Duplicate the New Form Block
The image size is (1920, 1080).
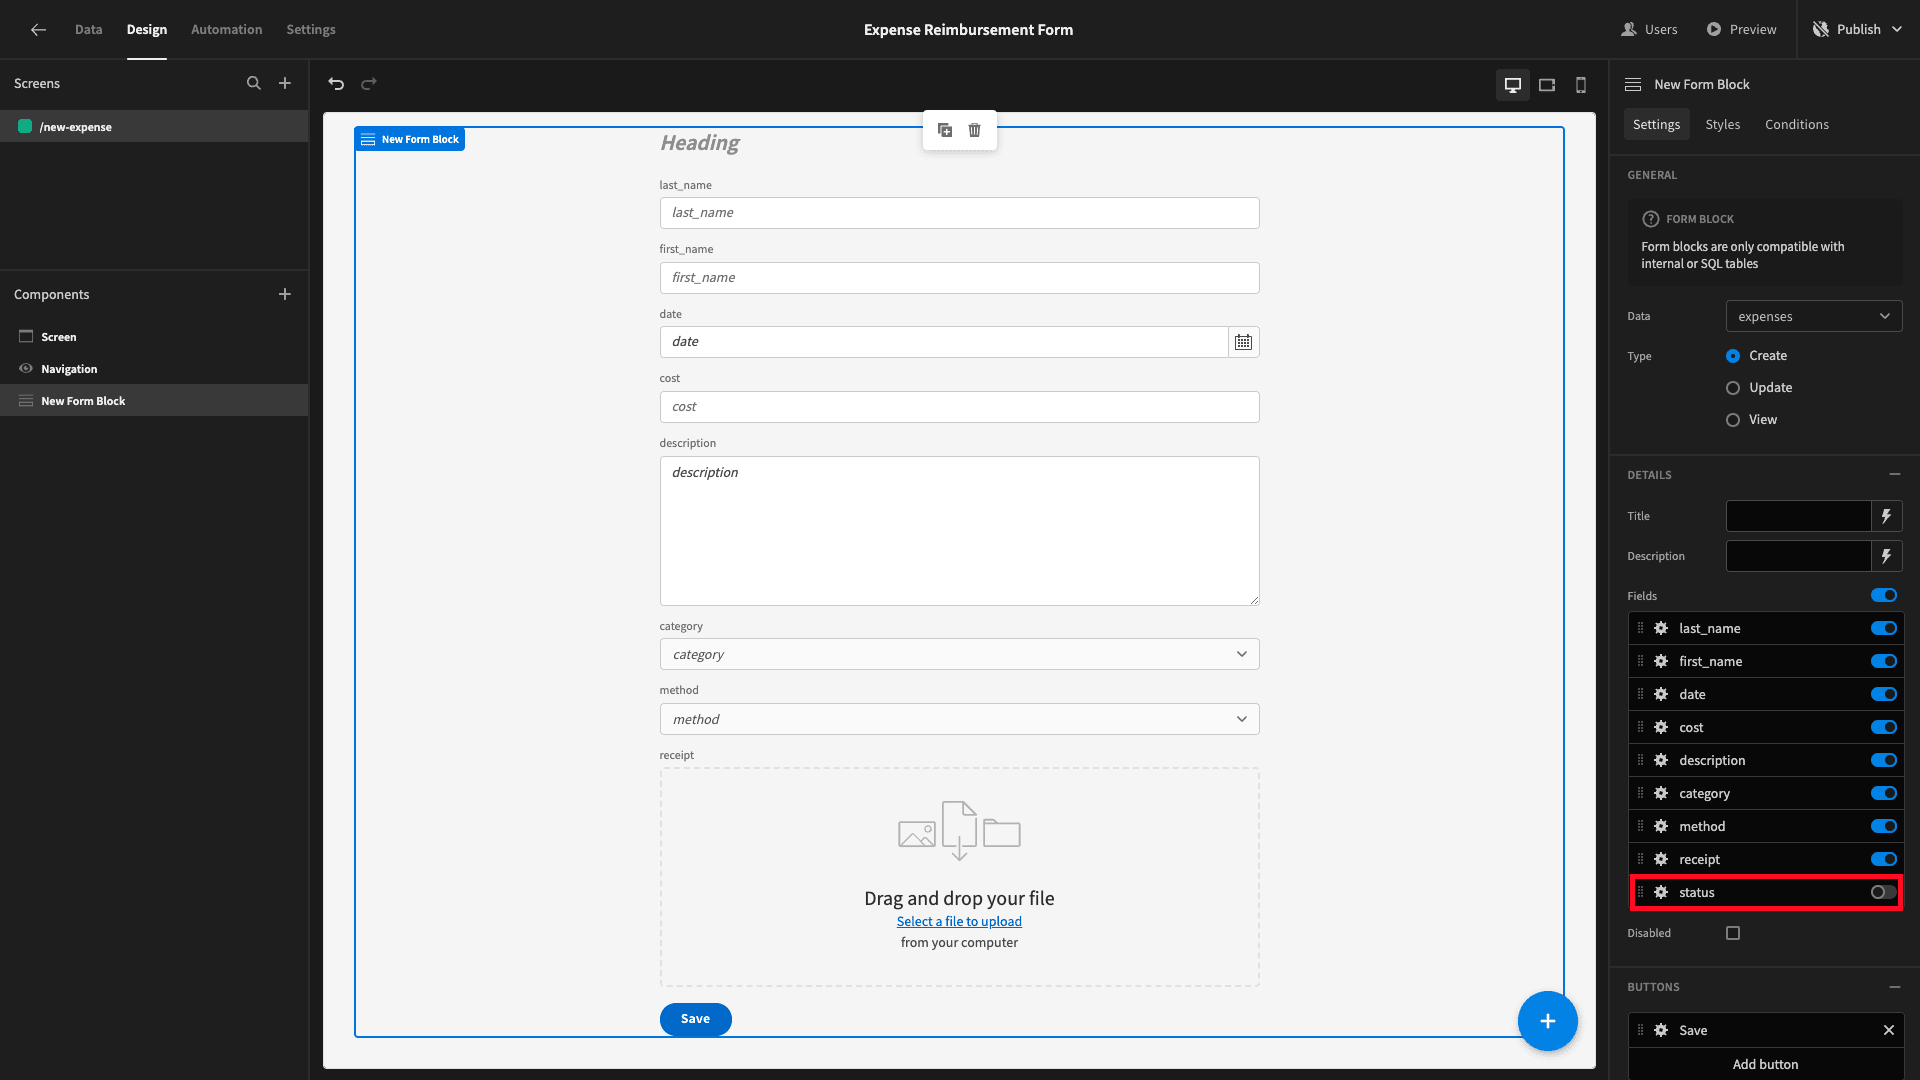click(945, 130)
